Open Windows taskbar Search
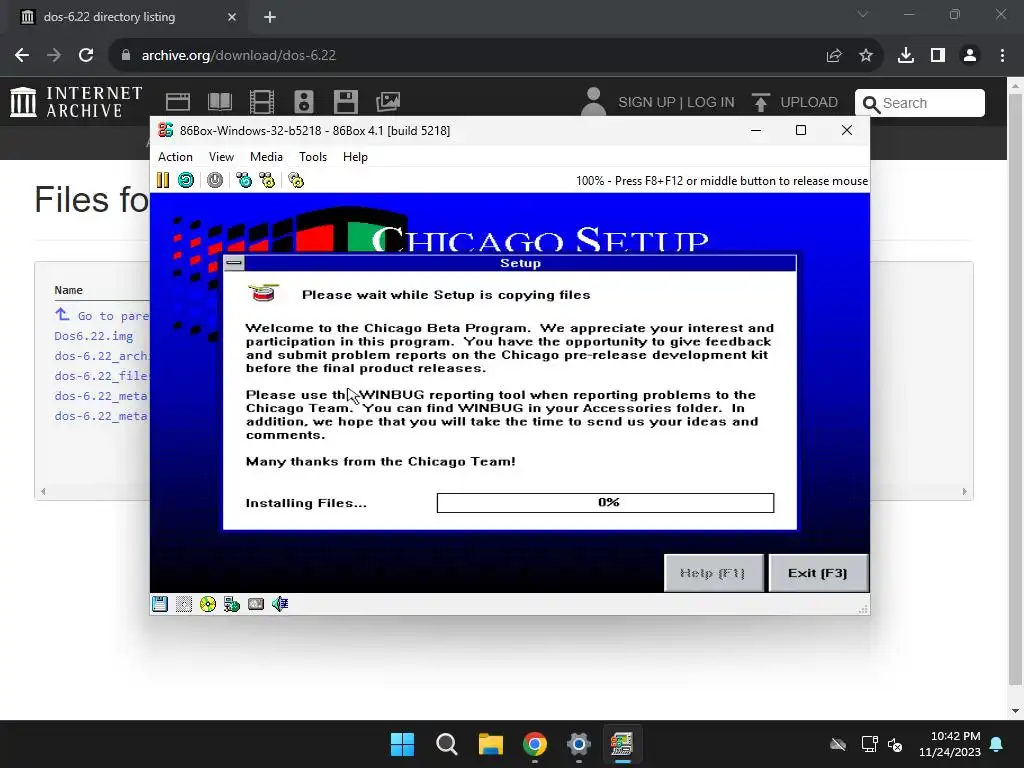 (447, 744)
